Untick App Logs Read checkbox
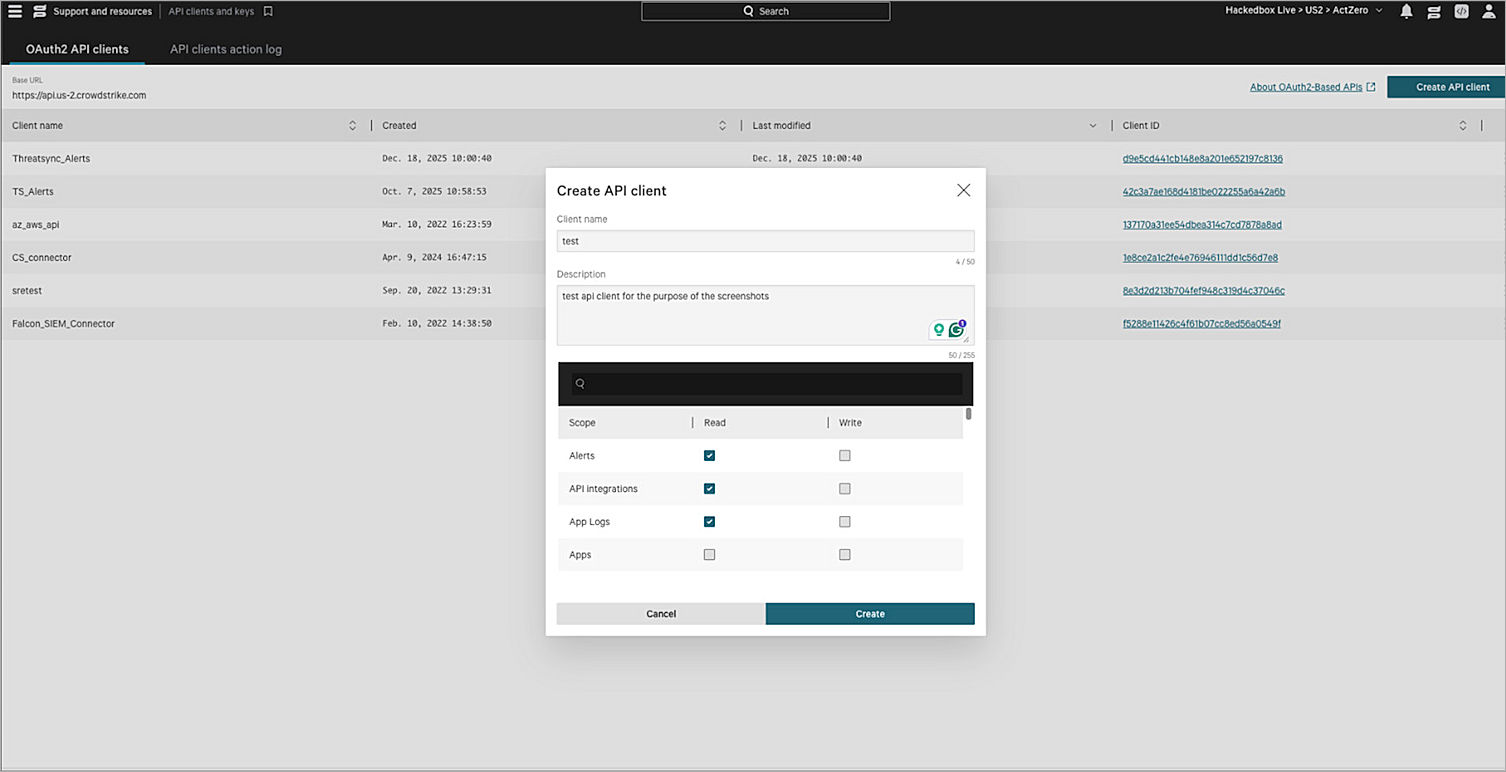This screenshot has height=772, width=1506. 710,522
